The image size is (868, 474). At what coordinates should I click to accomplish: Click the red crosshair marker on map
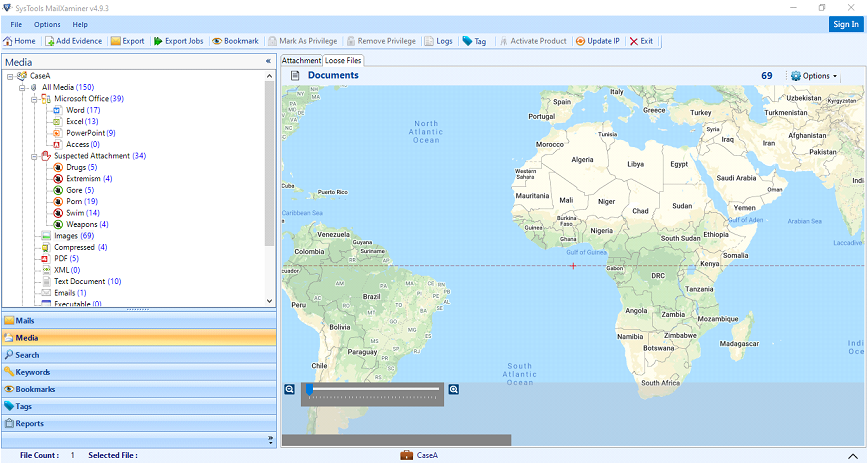tap(573, 266)
